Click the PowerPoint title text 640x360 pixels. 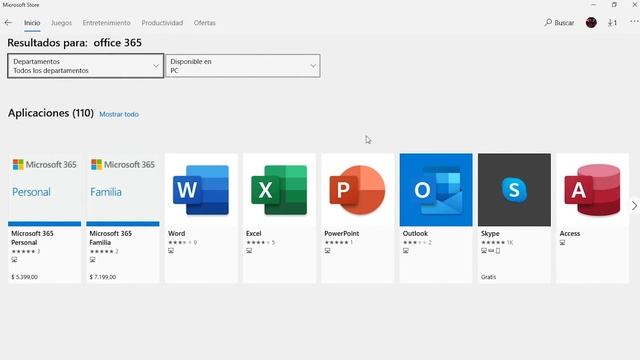[342, 233]
